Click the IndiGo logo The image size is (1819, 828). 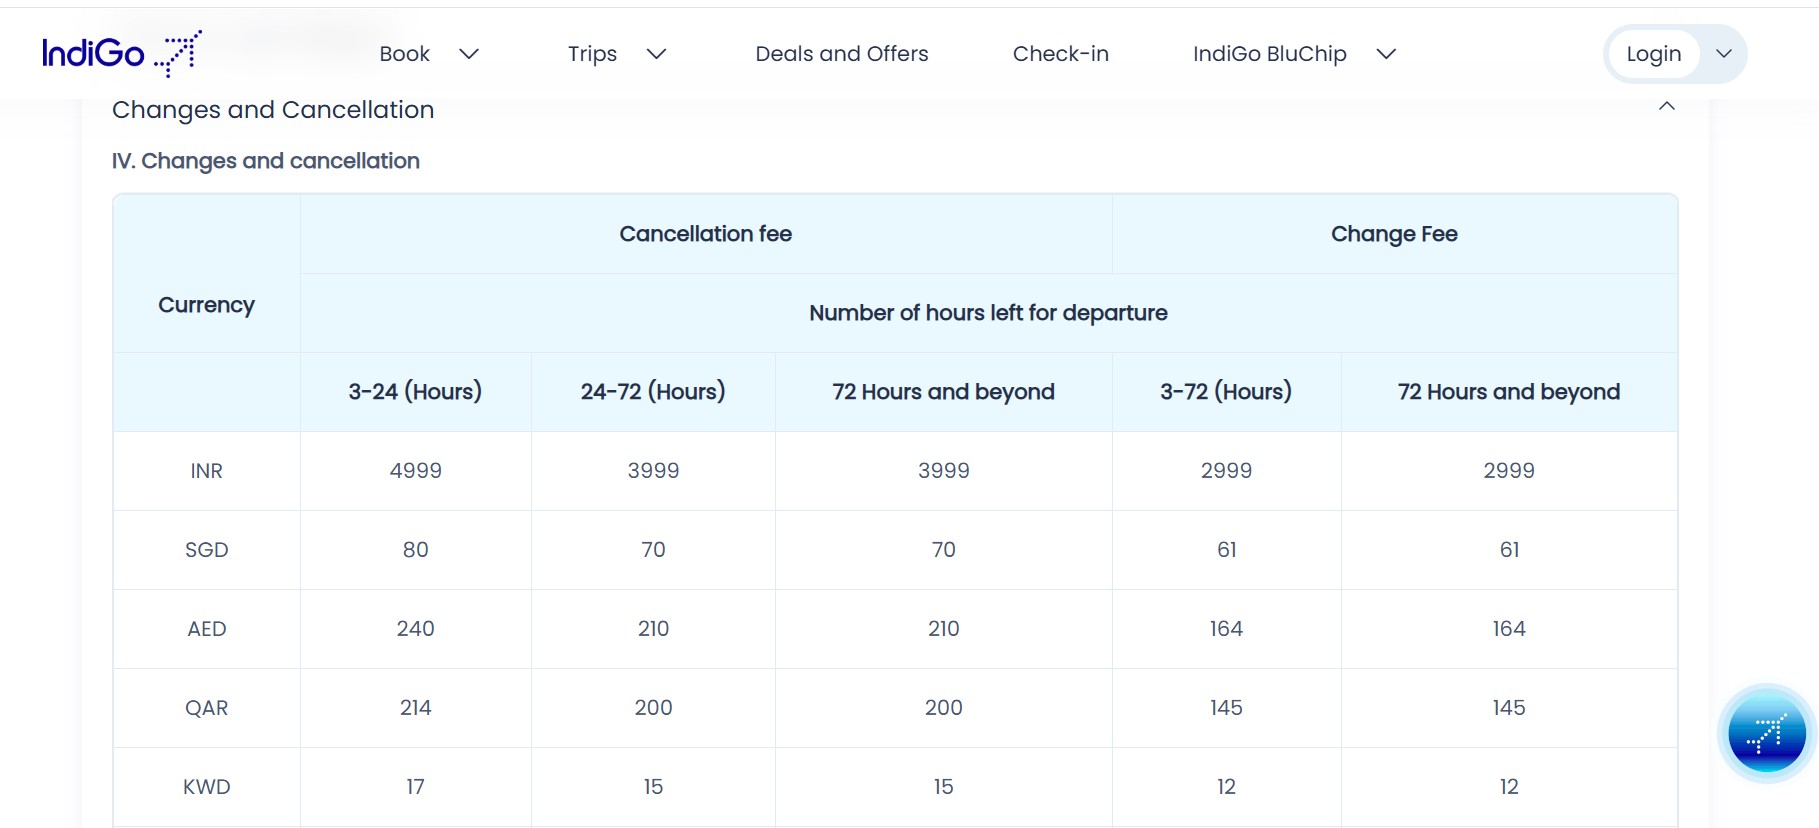pyautogui.click(x=121, y=53)
